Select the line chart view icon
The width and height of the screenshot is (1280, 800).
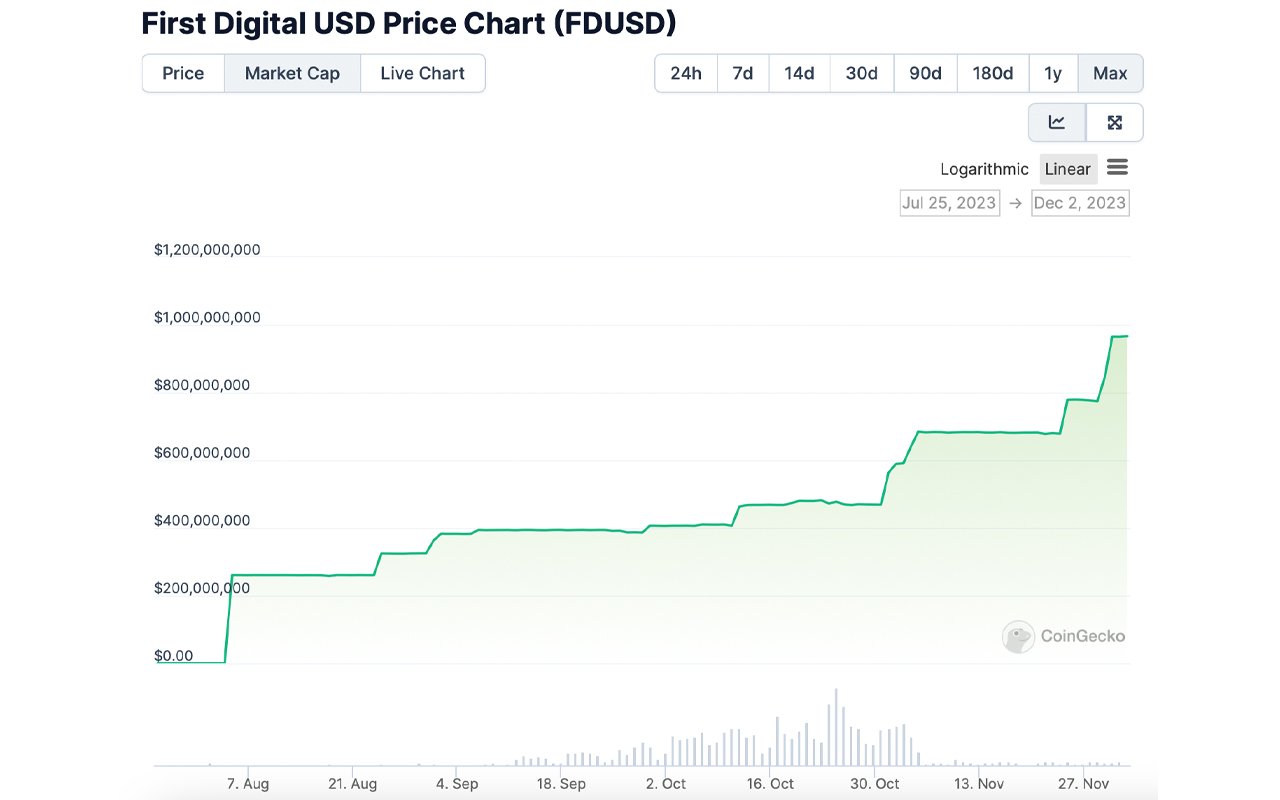[x=1057, y=123]
